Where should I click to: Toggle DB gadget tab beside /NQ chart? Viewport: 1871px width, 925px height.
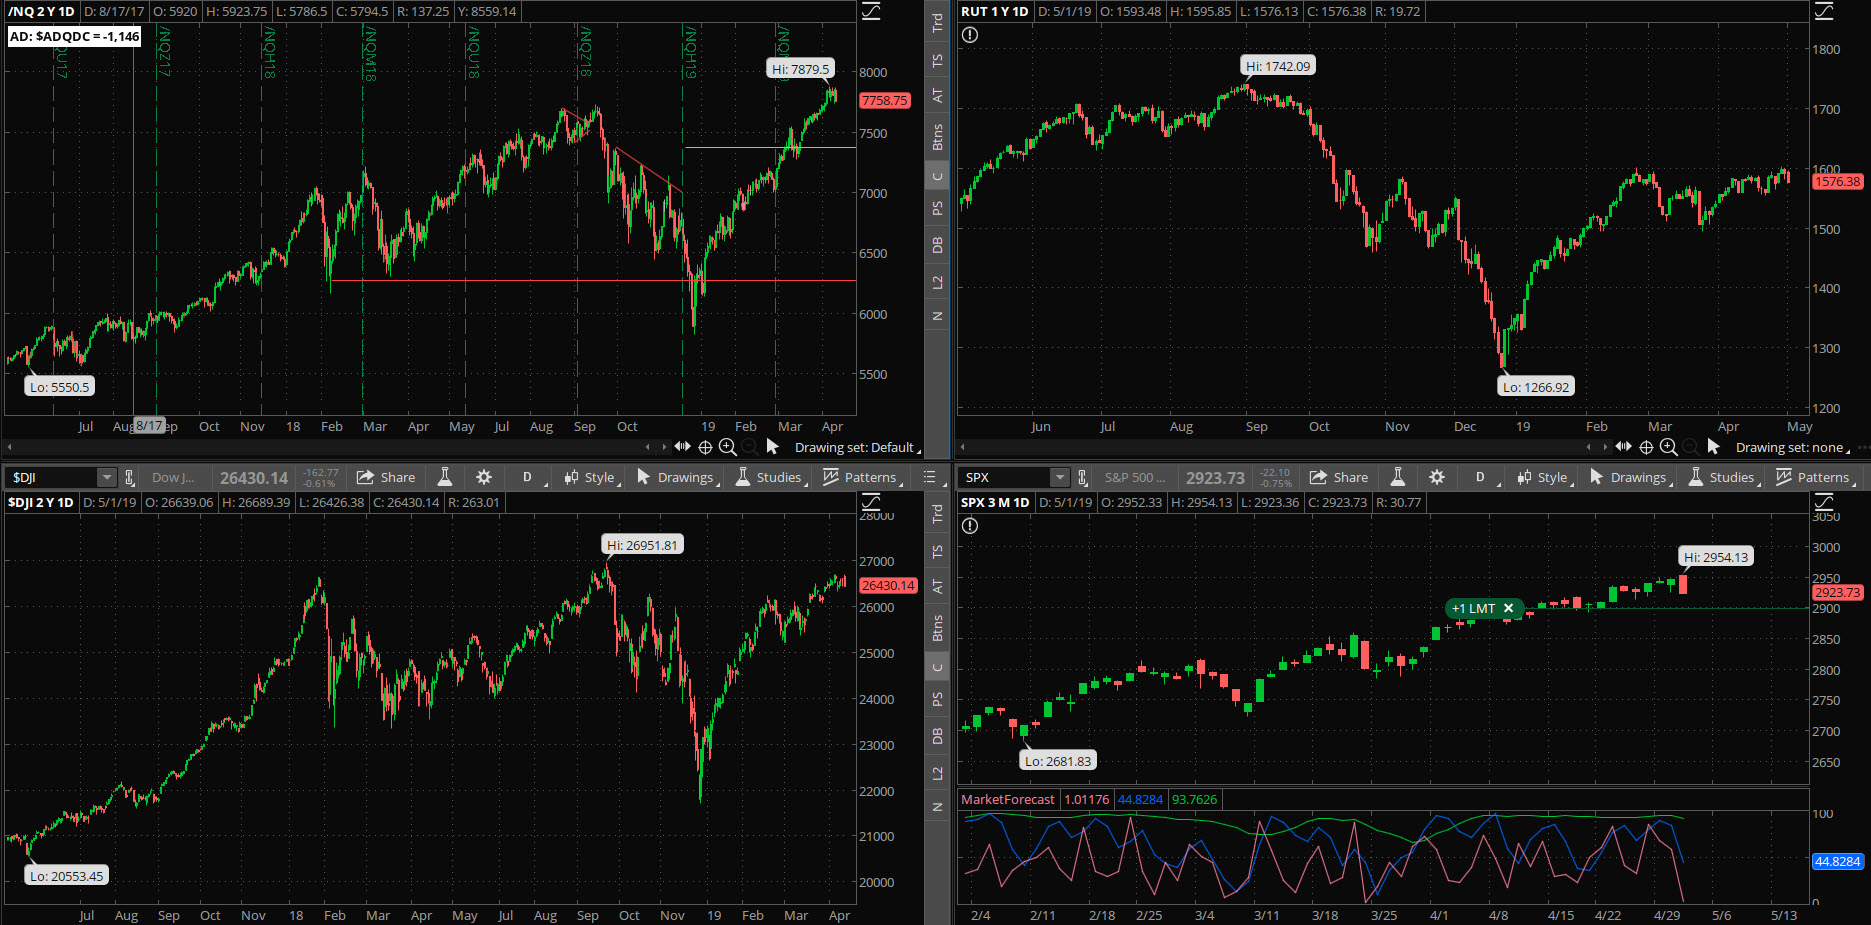coord(937,245)
